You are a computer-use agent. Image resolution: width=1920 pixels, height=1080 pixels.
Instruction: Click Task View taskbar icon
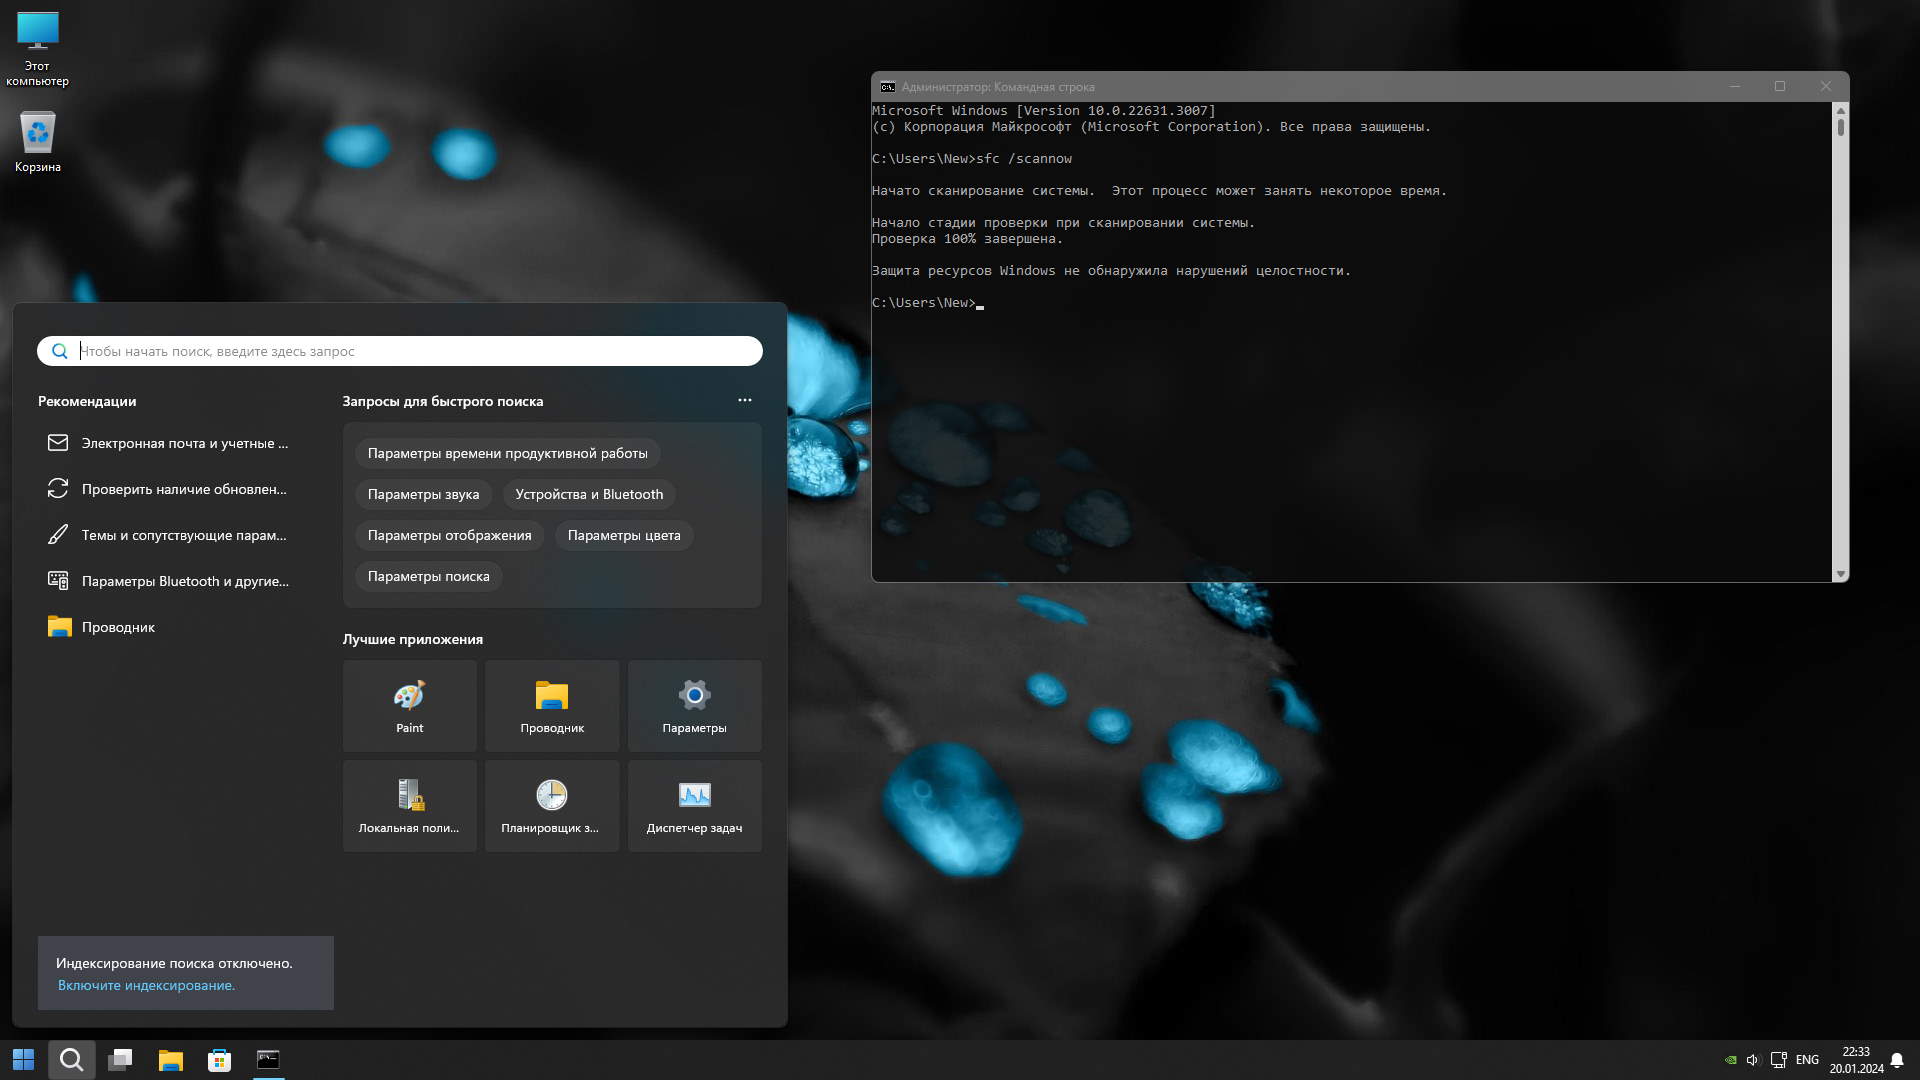pyautogui.click(x=121, y=1060)
